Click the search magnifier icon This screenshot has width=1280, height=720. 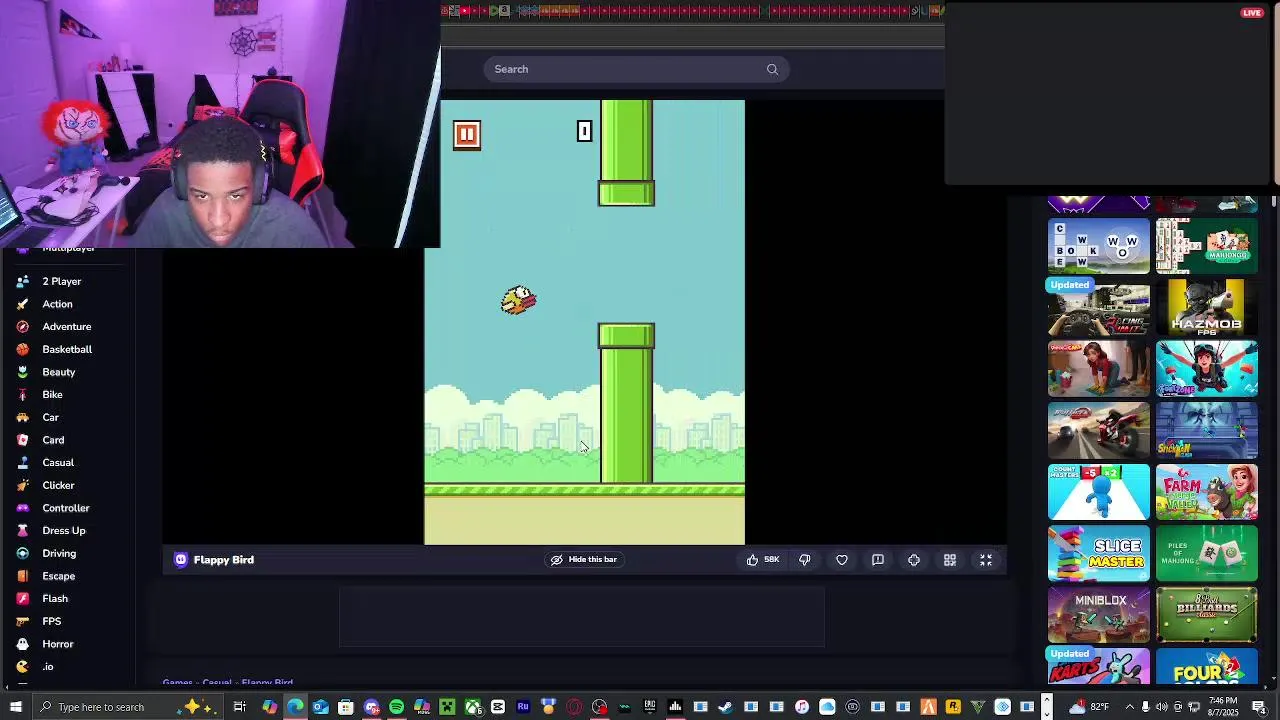point(772,69)
